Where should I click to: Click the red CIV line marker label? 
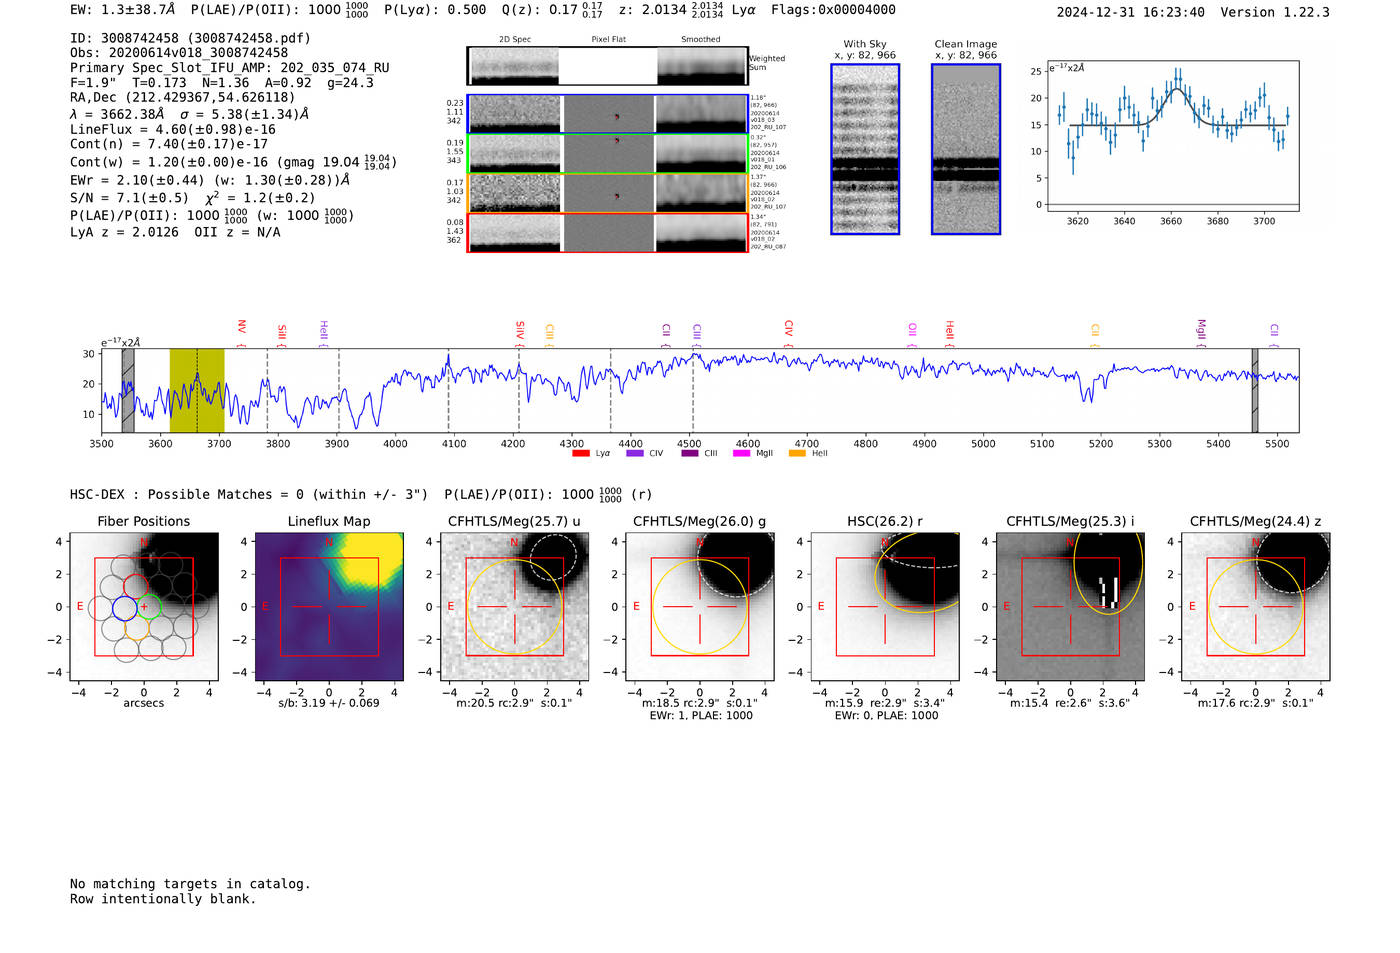click(x=788, y=328)
